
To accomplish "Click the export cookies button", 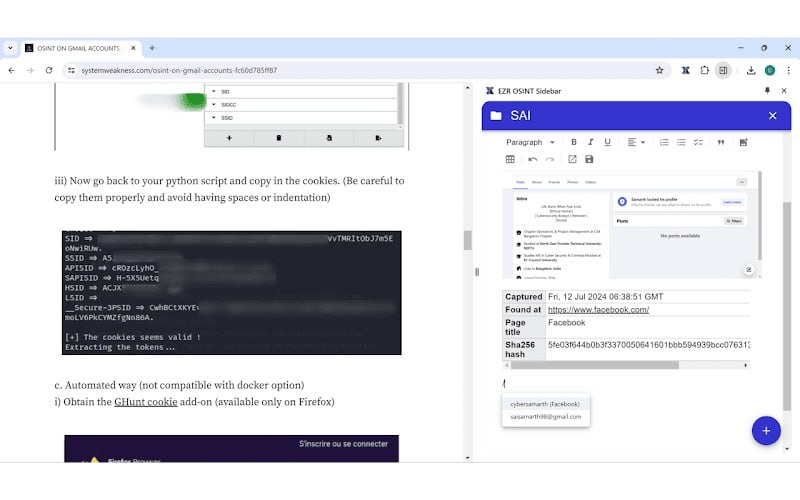I will tap(378, 138).
